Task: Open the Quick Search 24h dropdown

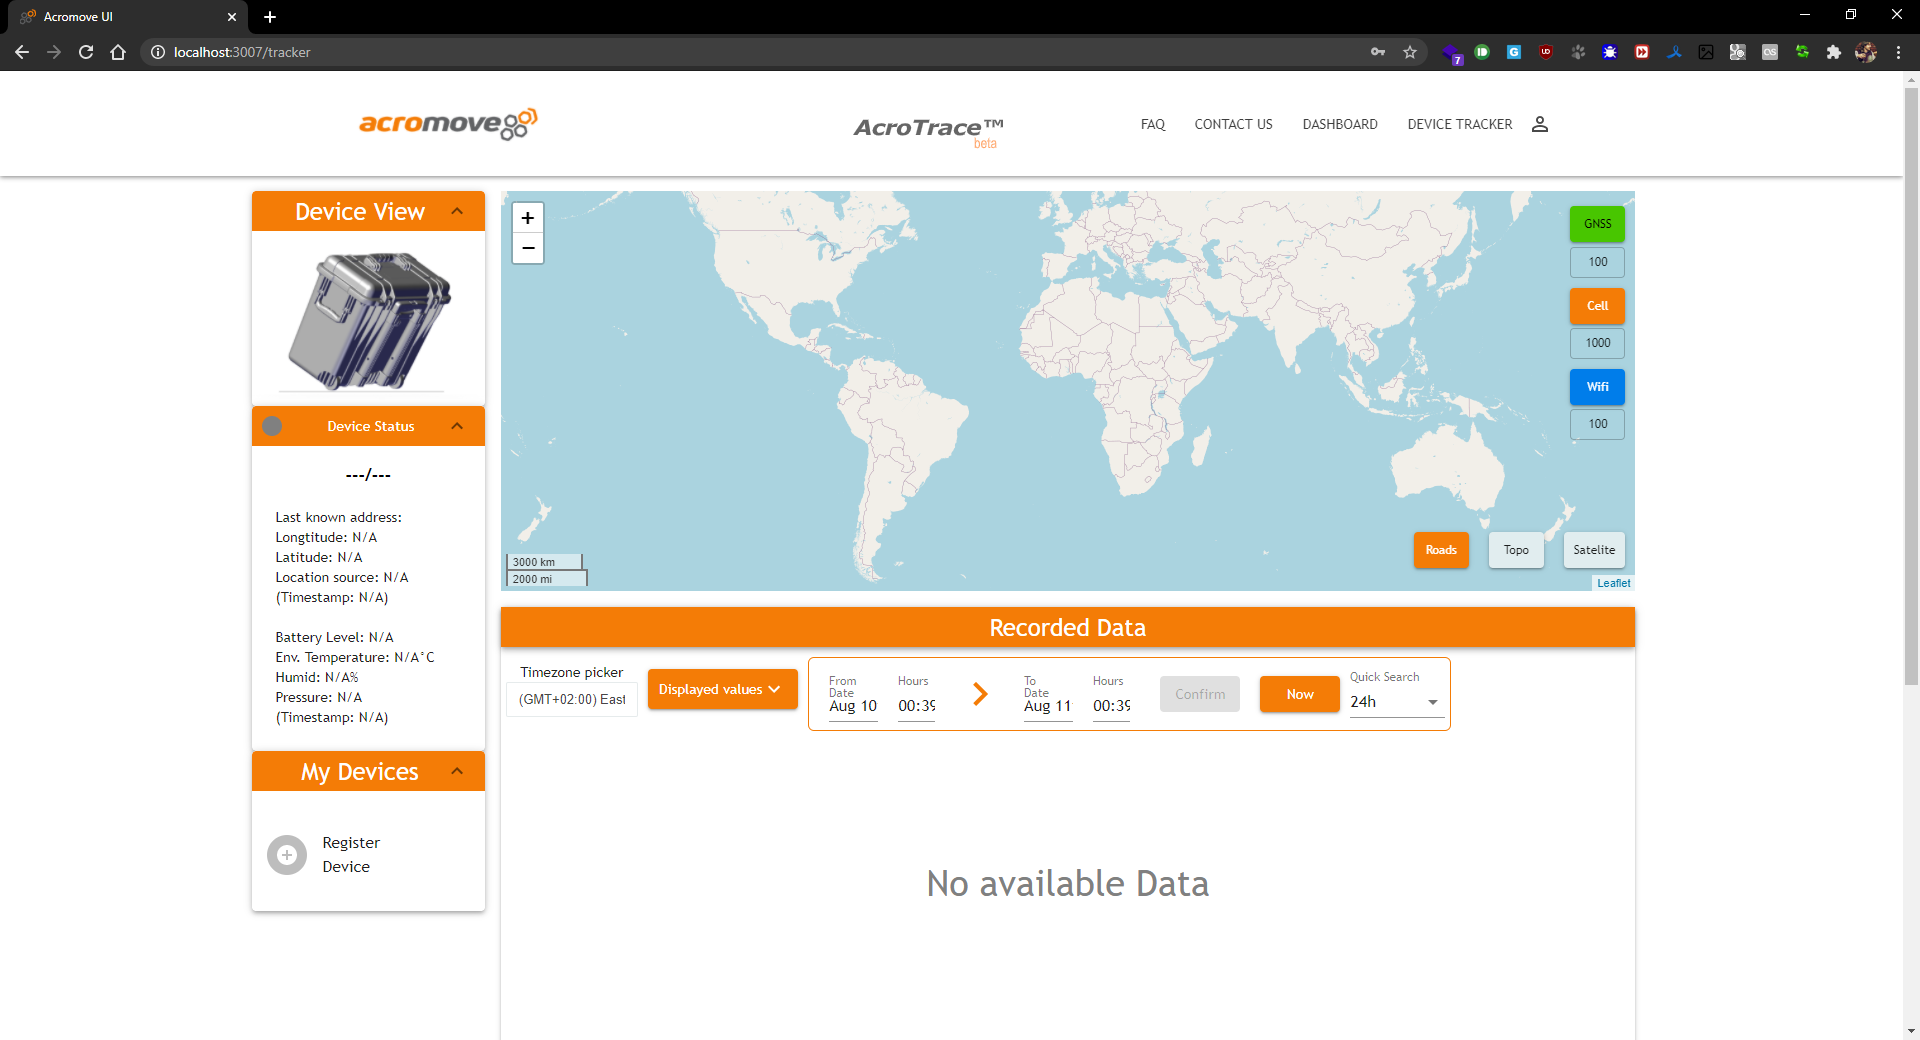Action: 1394,702
